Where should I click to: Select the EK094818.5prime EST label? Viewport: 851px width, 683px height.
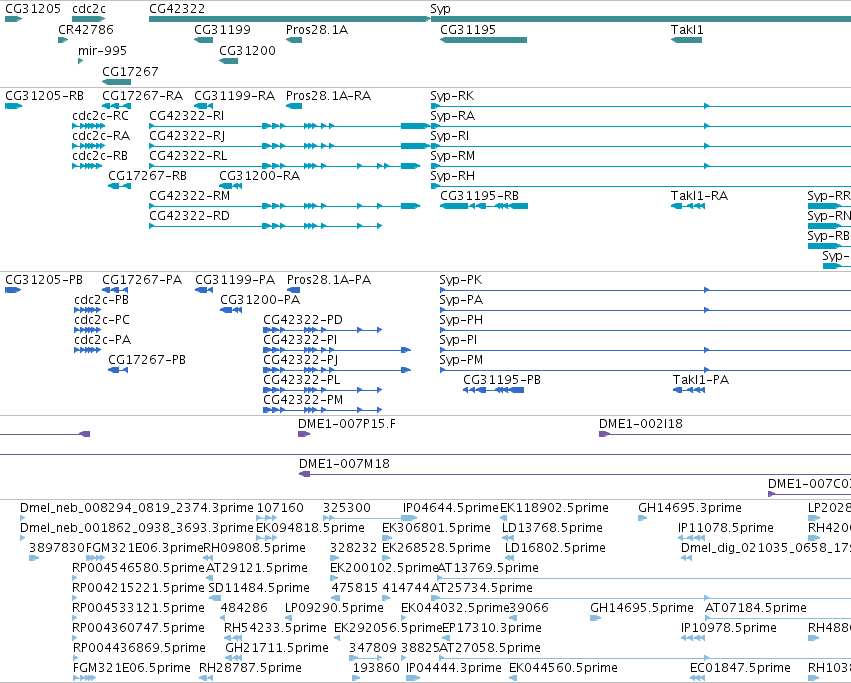(310, 528)
